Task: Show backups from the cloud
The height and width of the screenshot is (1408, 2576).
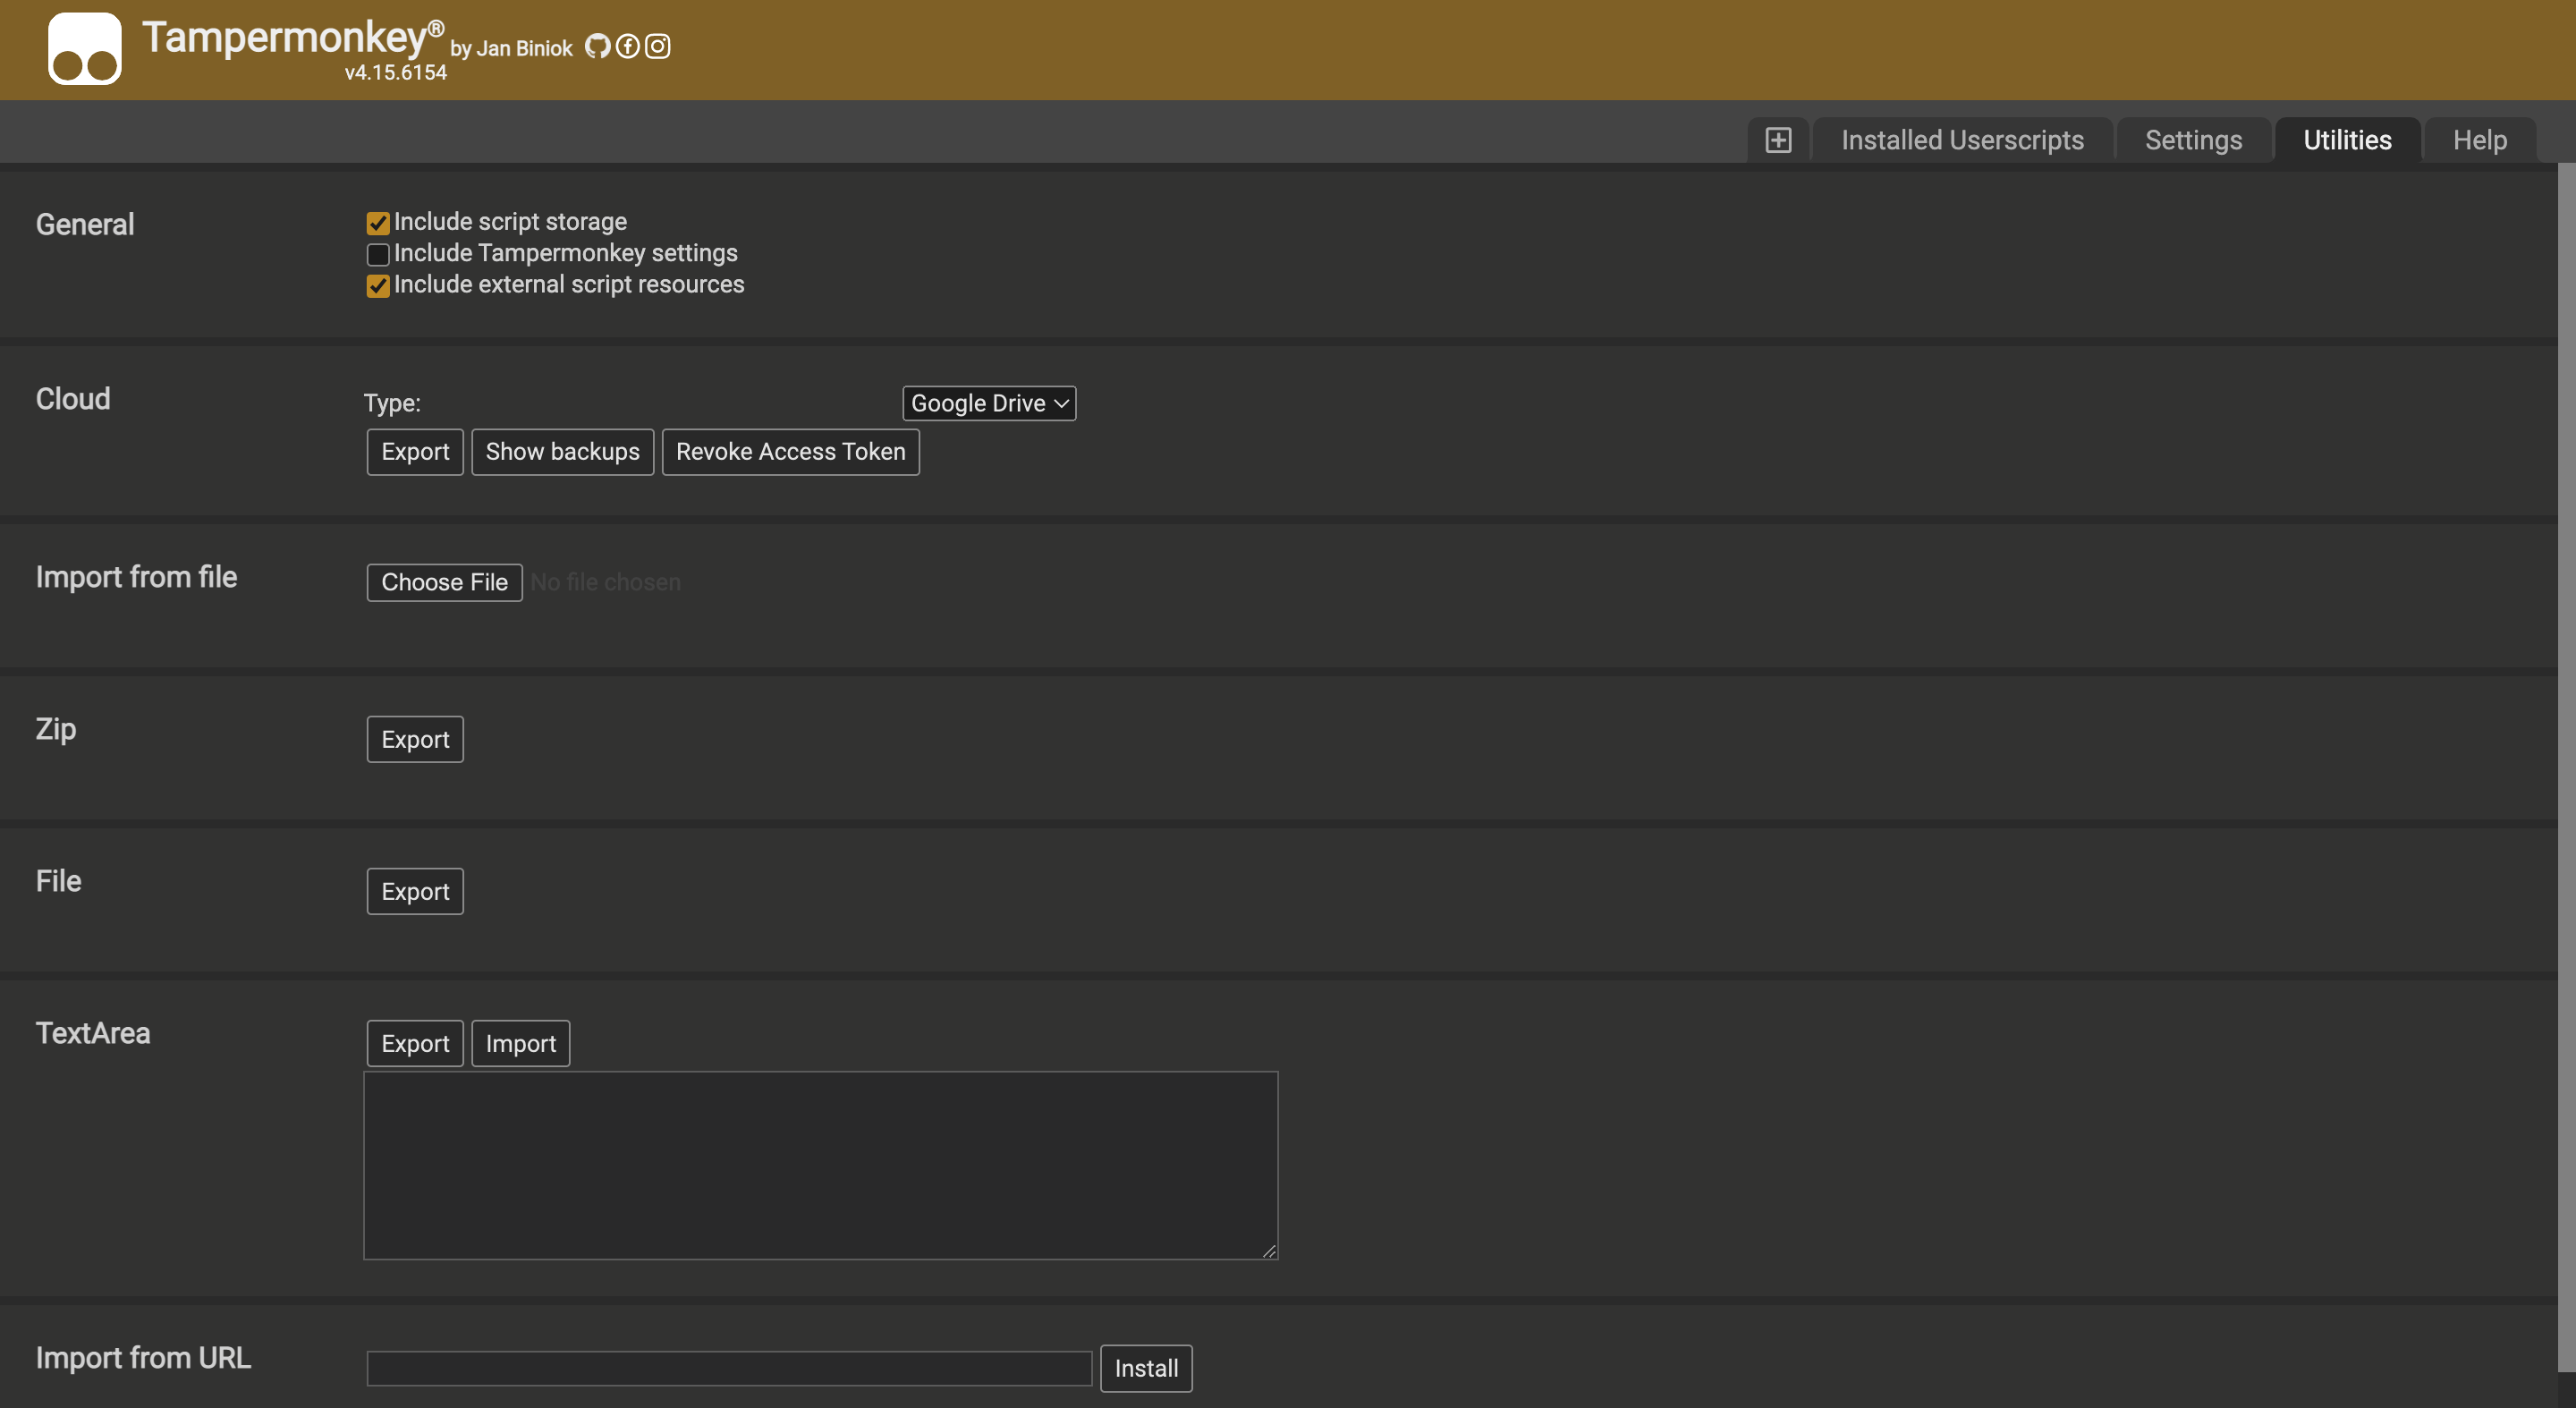Action: pyautogui.click(x=562, y=451)
